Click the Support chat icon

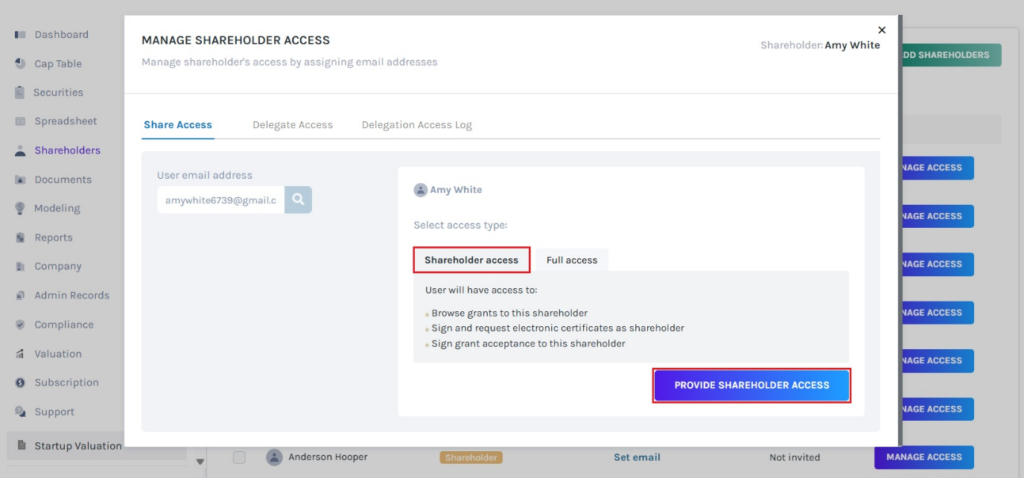point(20,412)
